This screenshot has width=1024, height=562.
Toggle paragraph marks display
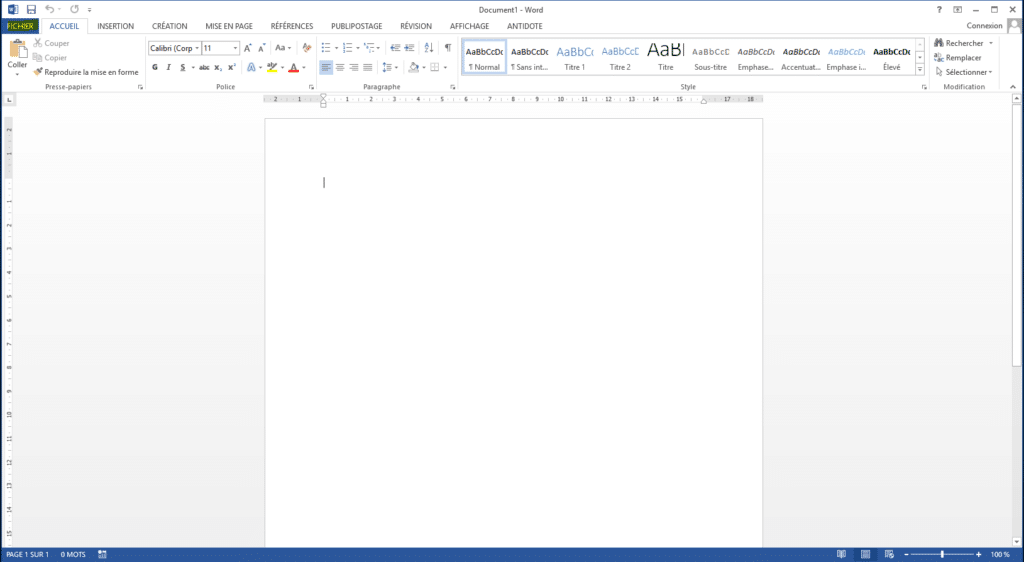(447, 48)
